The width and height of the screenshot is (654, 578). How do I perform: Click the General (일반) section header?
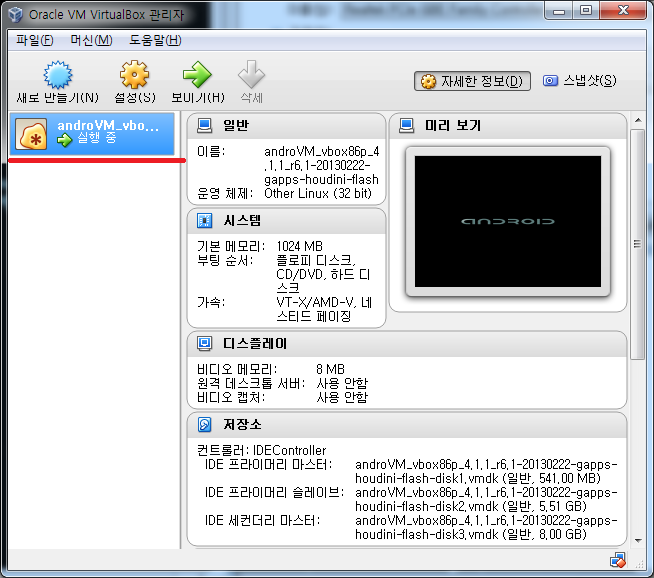(286, 126)
